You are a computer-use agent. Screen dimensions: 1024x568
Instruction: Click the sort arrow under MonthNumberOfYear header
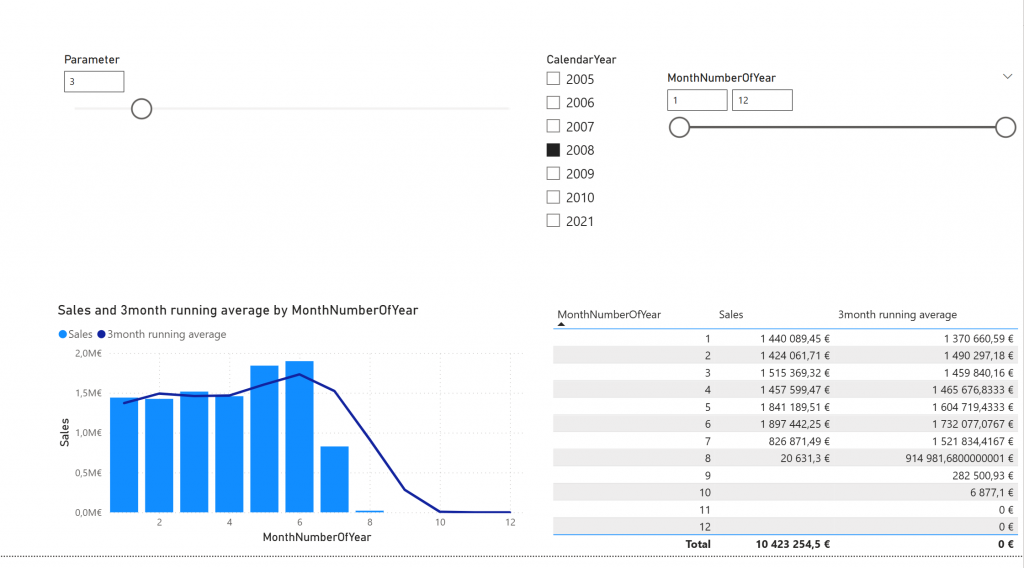pyautogui.click(x=561, y=325)
